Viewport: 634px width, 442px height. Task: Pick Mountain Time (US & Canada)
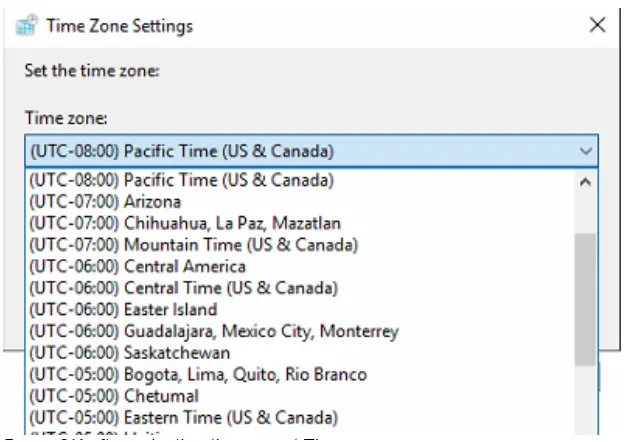click(193, 245)
